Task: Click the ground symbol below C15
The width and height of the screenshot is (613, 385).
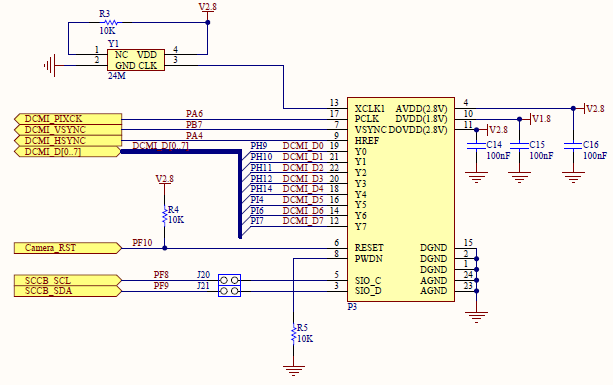Action: click(x=519, y=177)
